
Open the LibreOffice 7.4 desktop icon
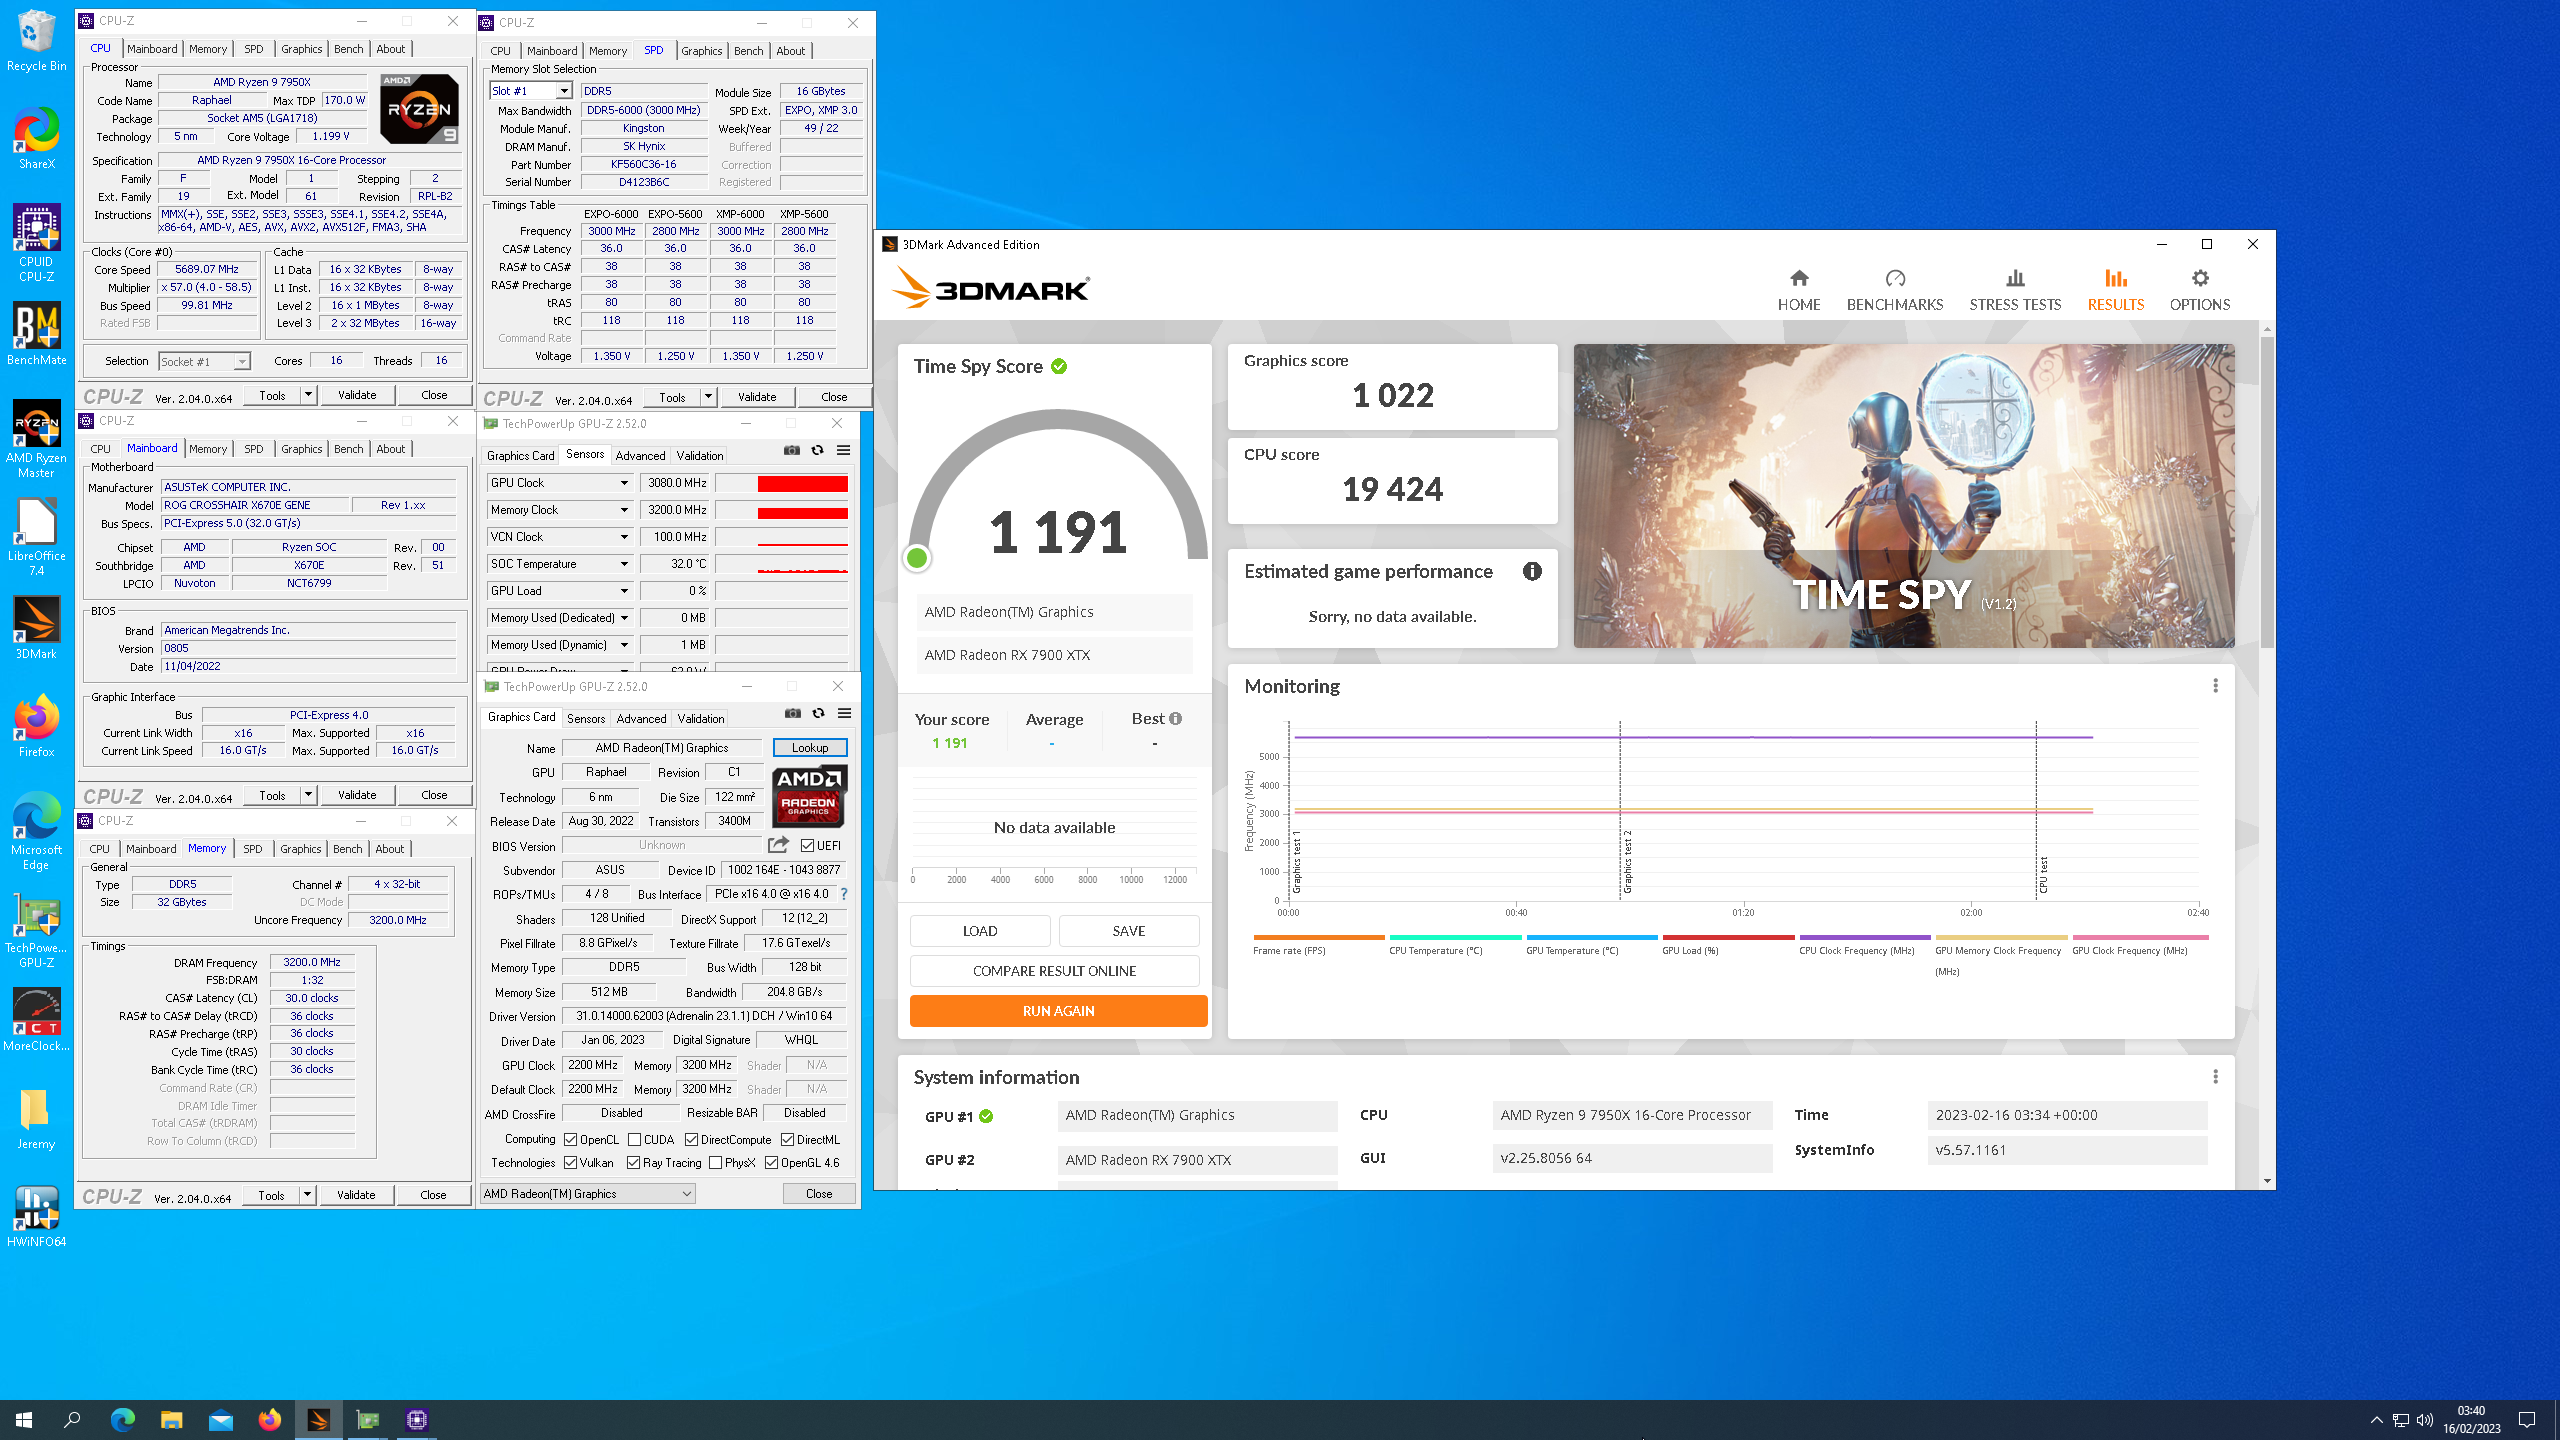36,537
